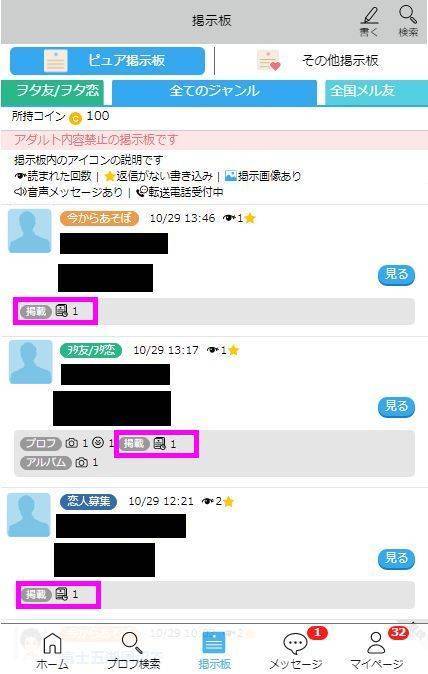The image size is (428, 674).
Task: Click avatar of the 今からあそぼ post
Action: [30, 231]
